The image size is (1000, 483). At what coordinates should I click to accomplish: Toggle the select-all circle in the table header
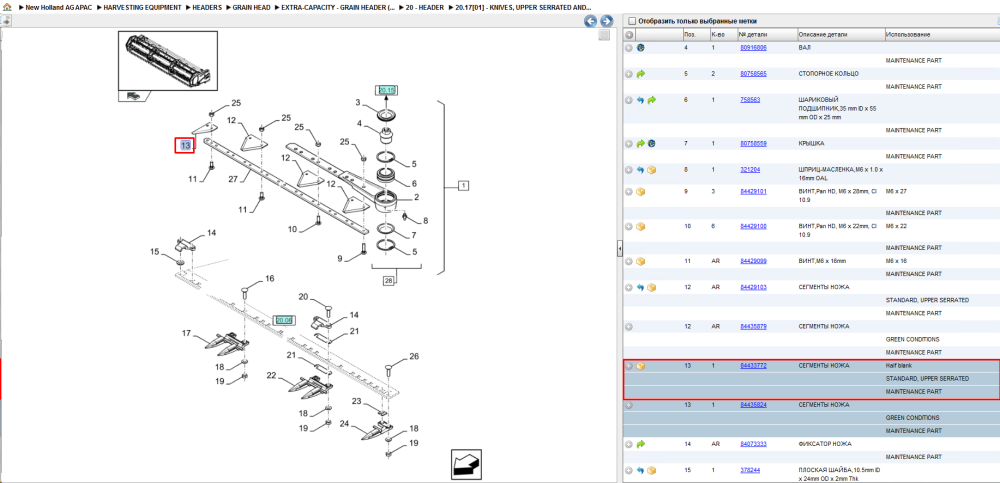point(629,34)
